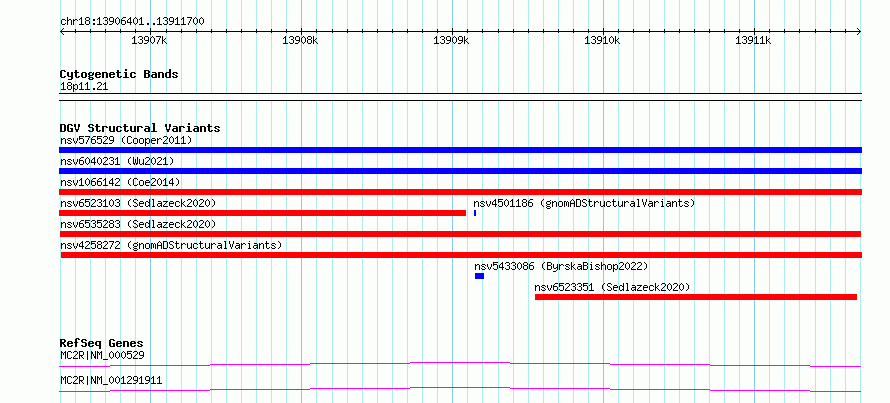Screen dimensions: 890x403
Task: Click the nsv6523103 (Sedlazeck2020) red variant bar
Action: 262,213
